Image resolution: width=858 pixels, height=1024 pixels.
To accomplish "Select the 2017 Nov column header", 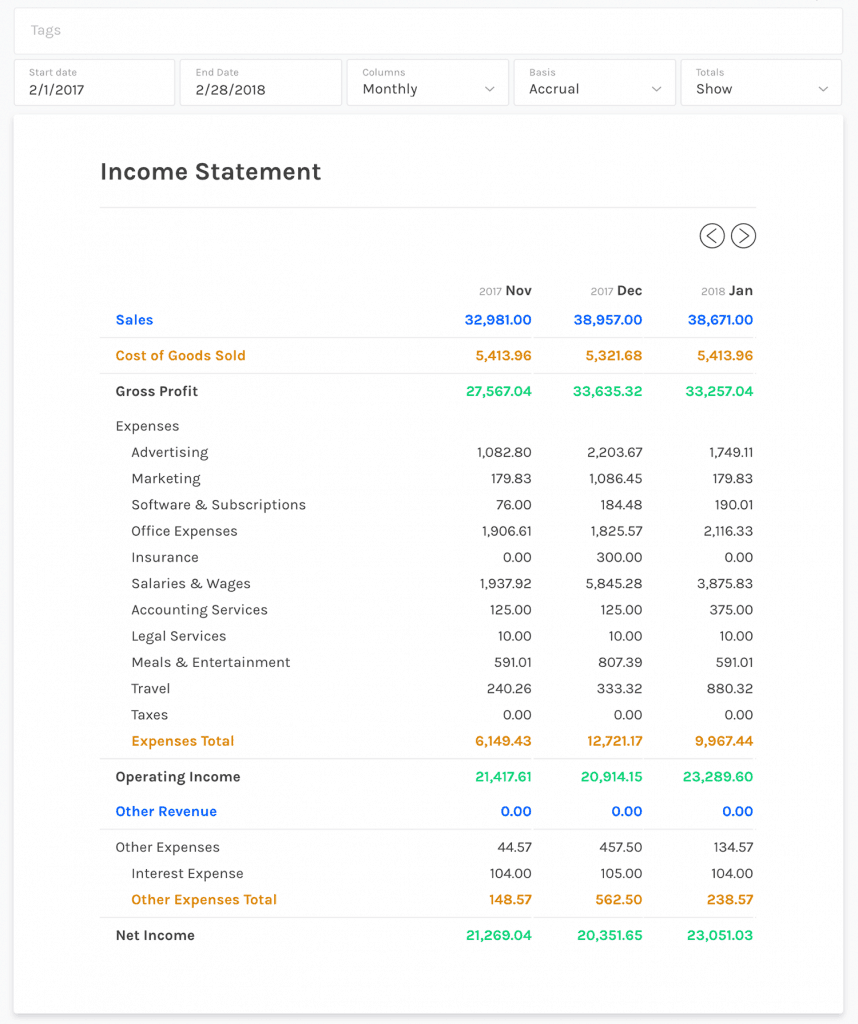I will [505, 291].
